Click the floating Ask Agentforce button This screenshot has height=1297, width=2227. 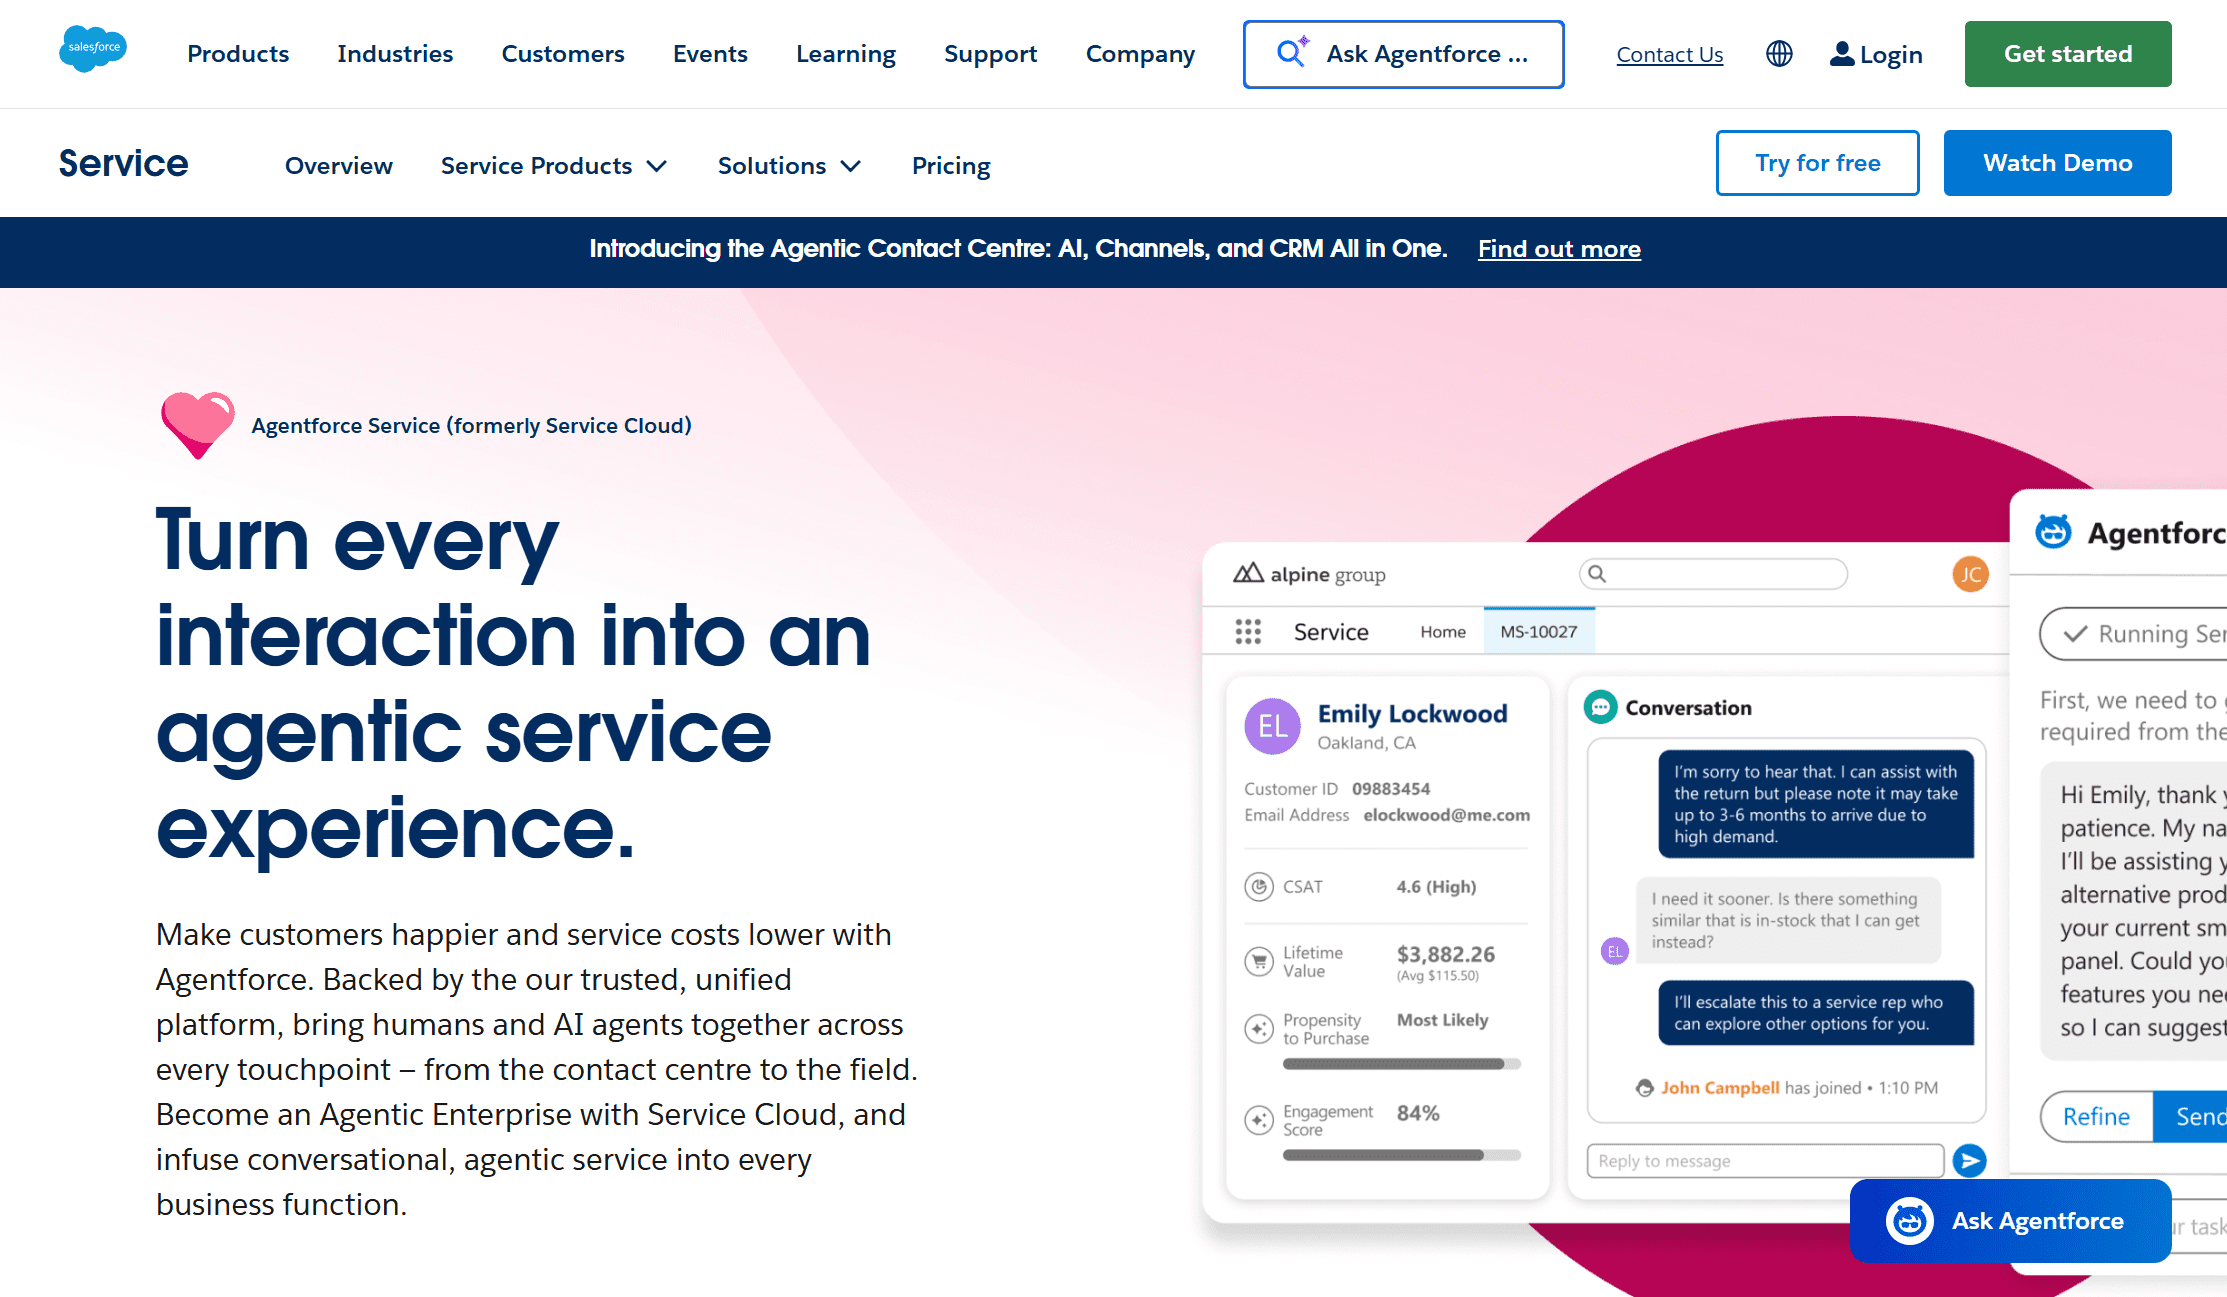[2010, 1221]
